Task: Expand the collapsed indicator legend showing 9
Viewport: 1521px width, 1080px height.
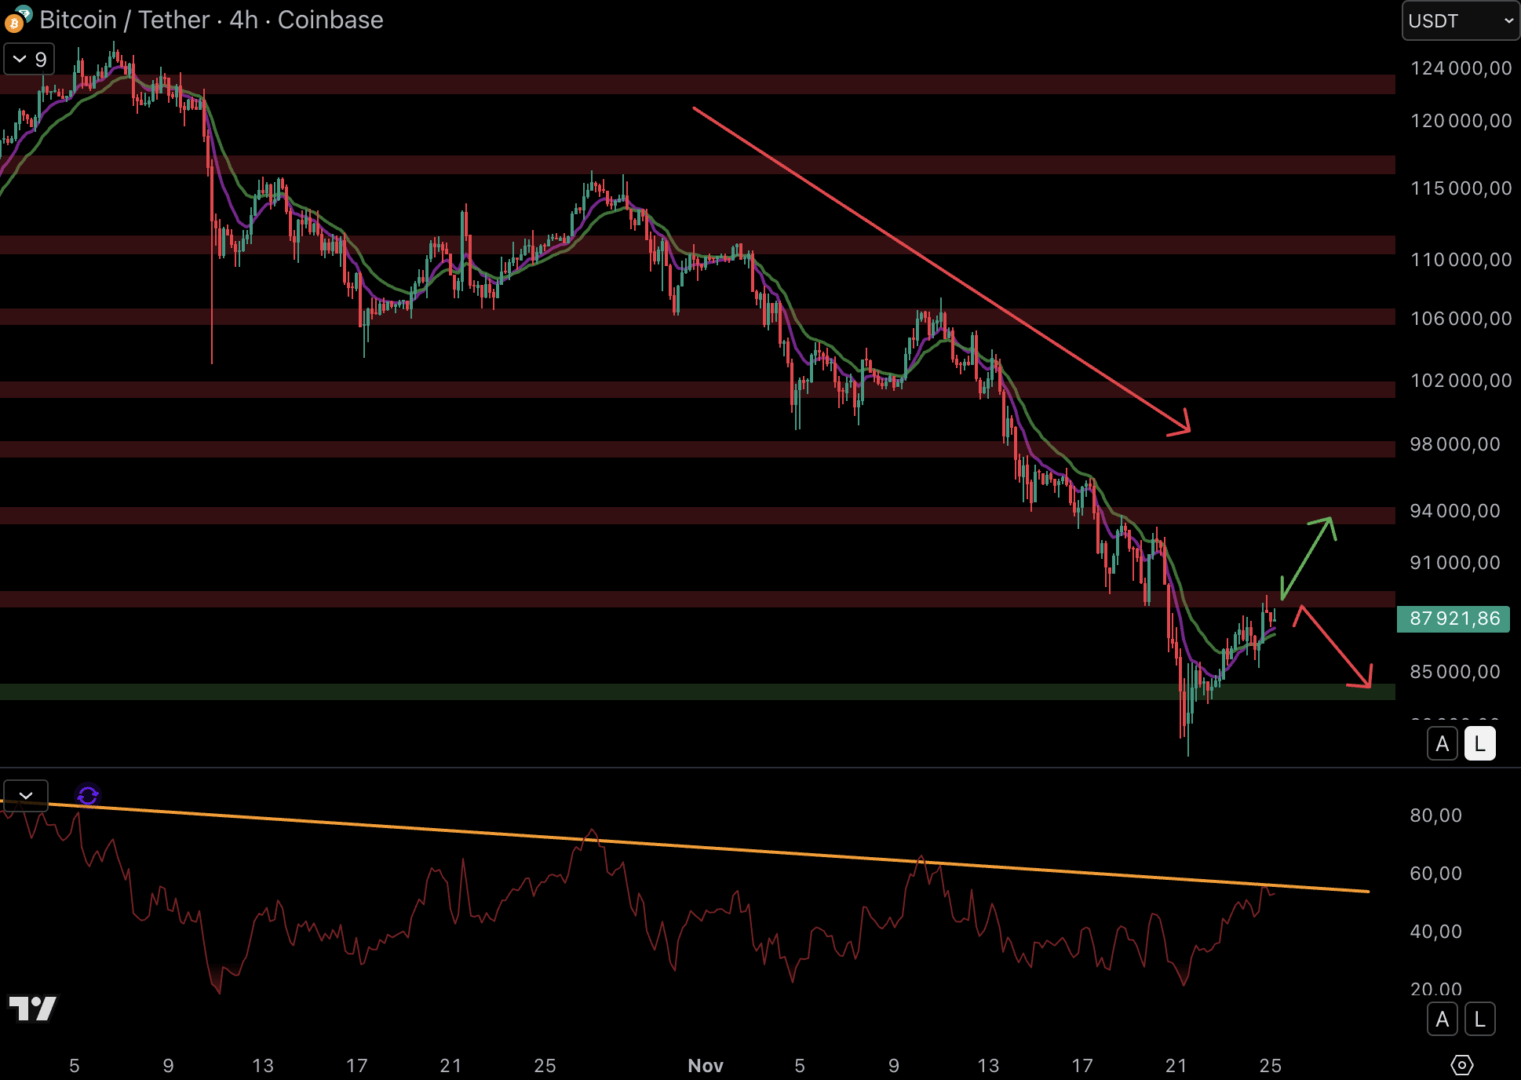Action: (x=29, y=59)
